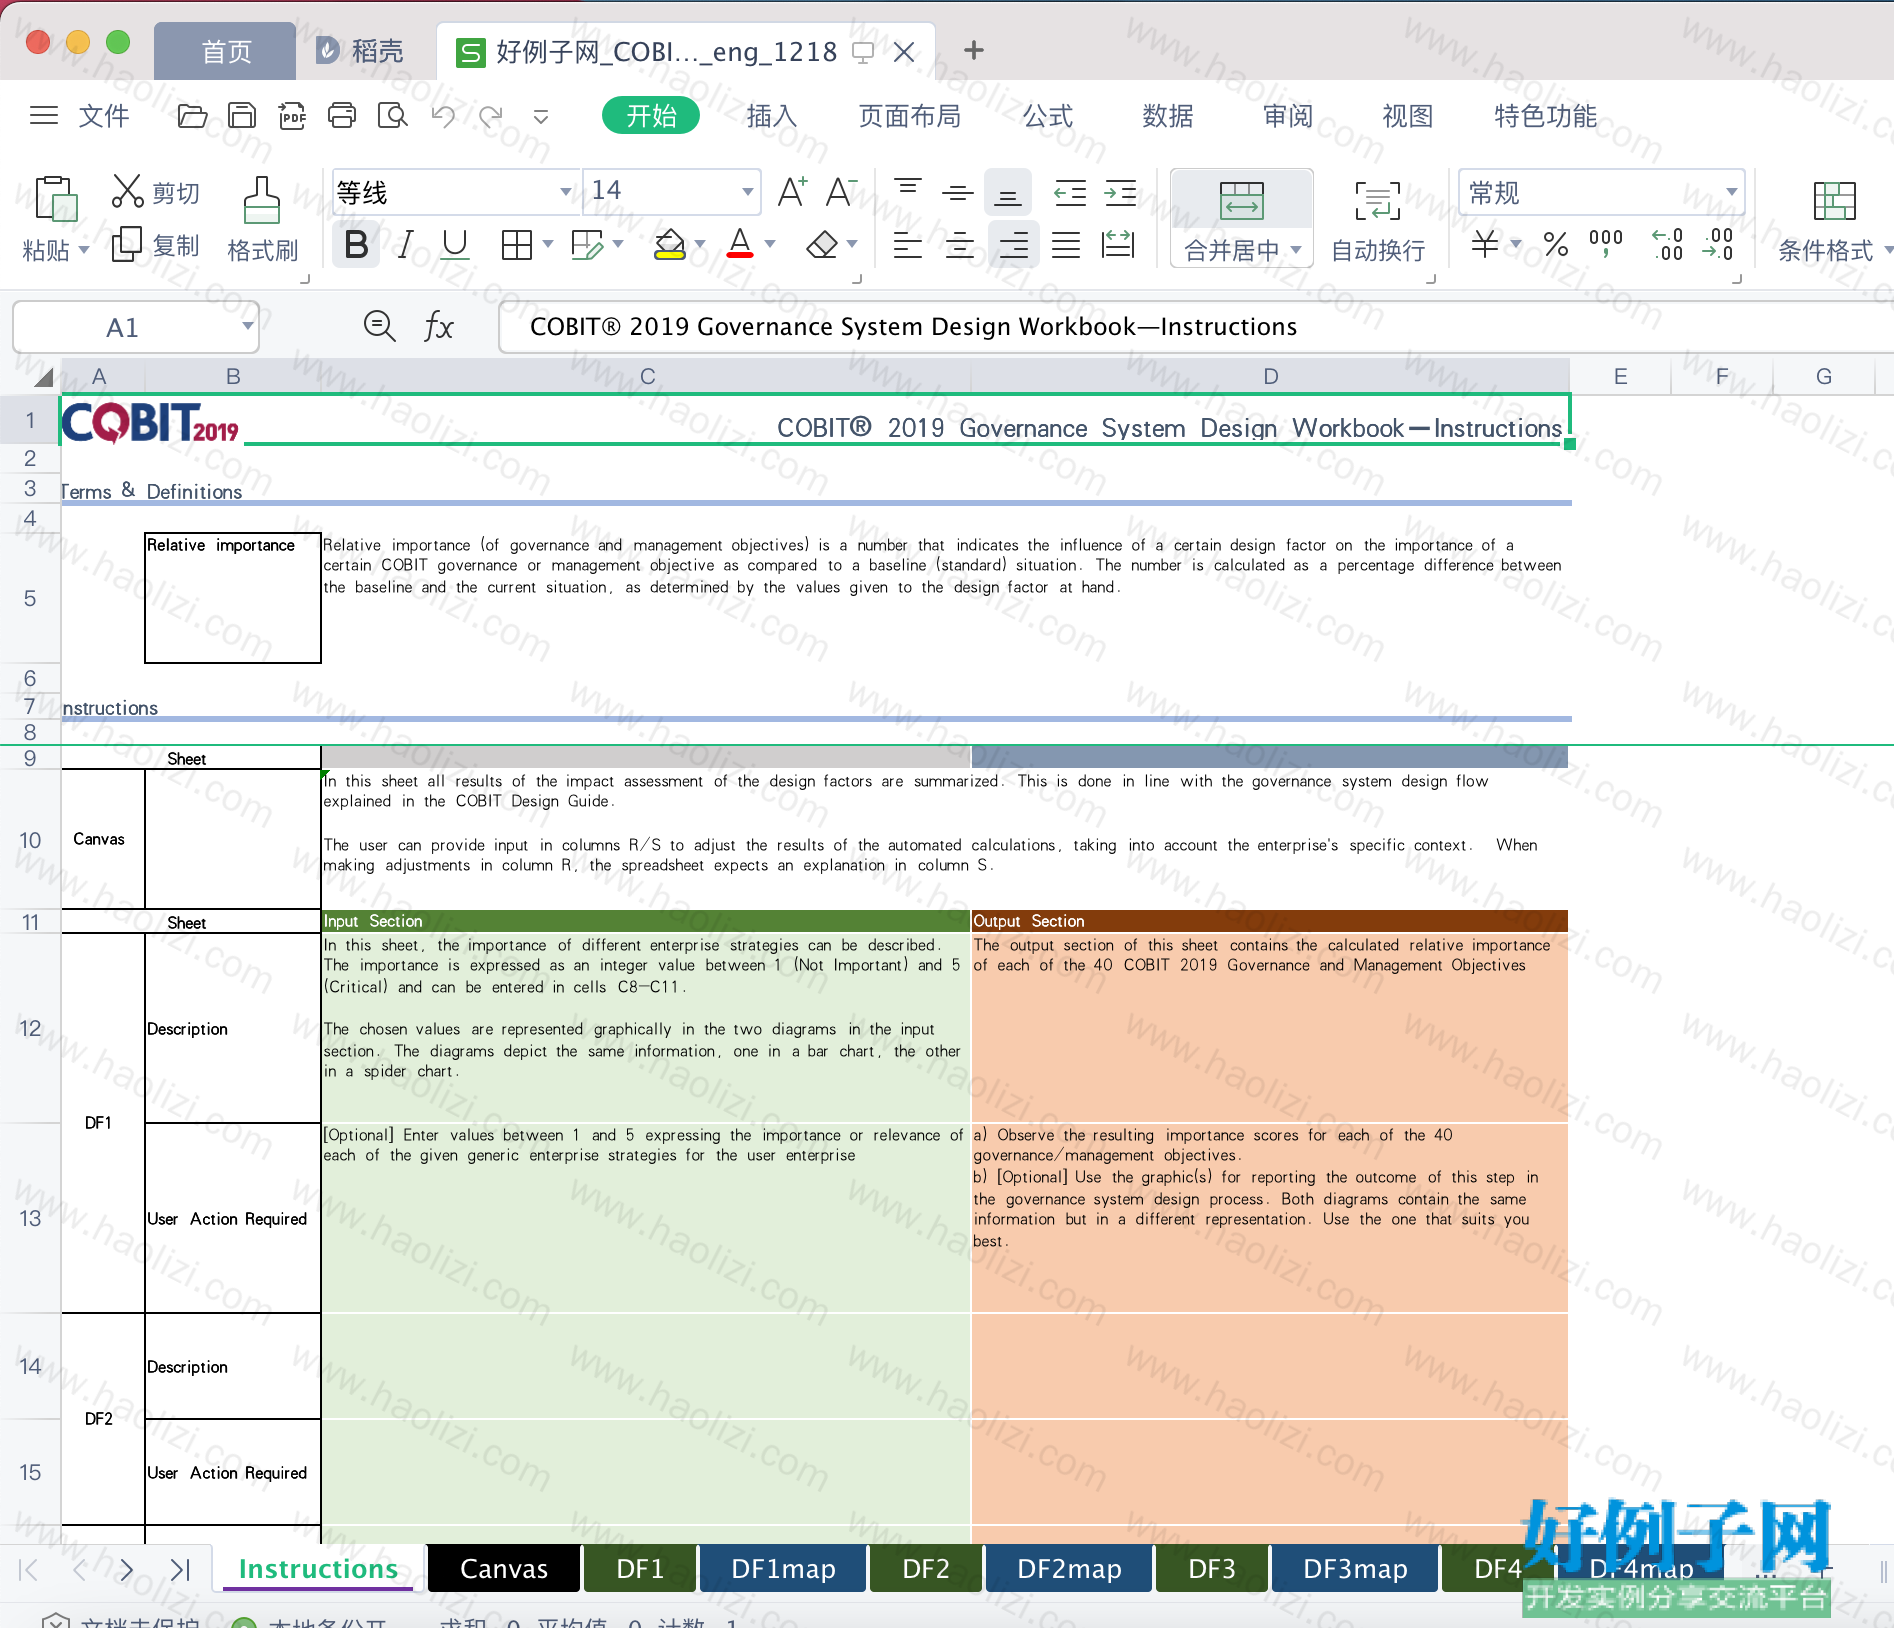Click the formula bar input field
The image size is (1894, 1628).
point(1195,326)
